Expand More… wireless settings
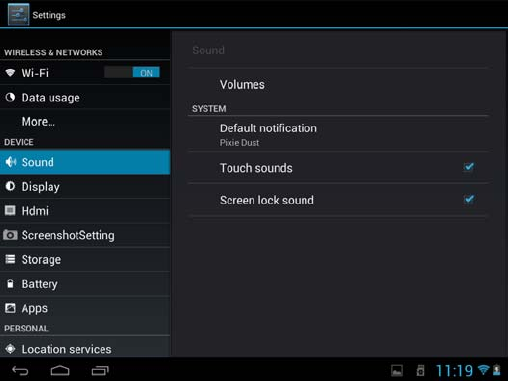Screen dimensions: 508x381 [85, 122]
